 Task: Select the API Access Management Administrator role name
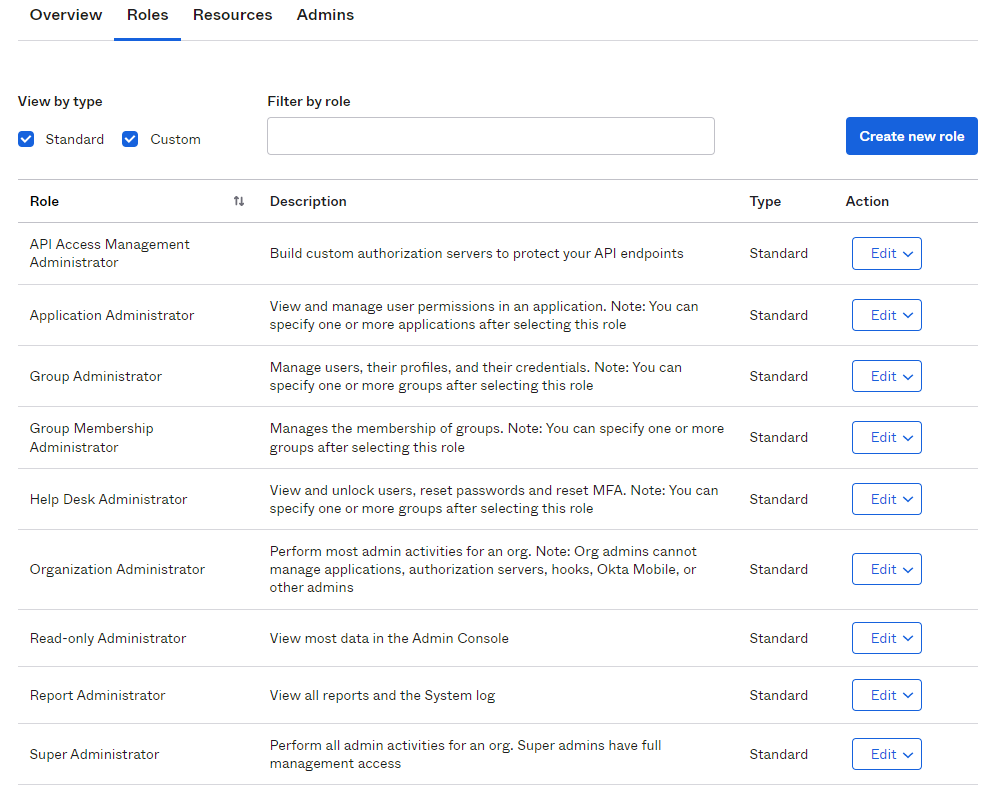pyautogui.click(x=110, y=253)
